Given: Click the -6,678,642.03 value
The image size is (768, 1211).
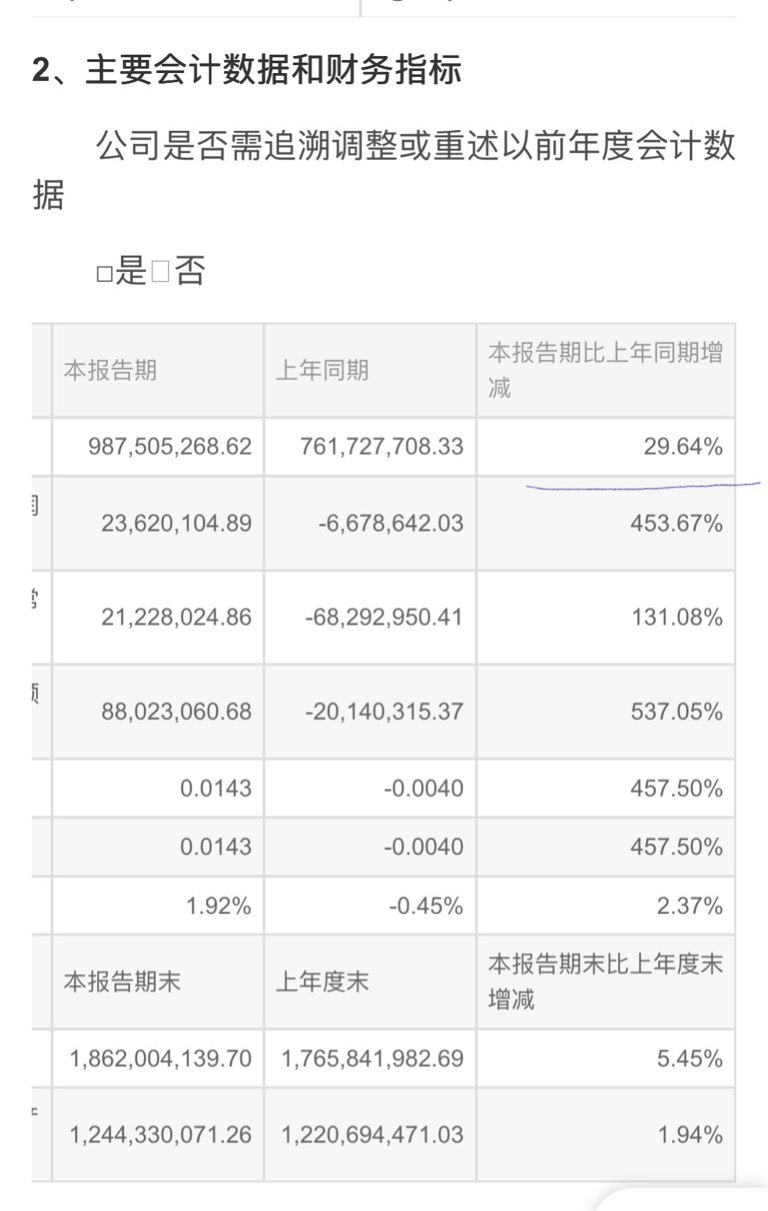Looking at the screenshot, I should click(383, 523).
